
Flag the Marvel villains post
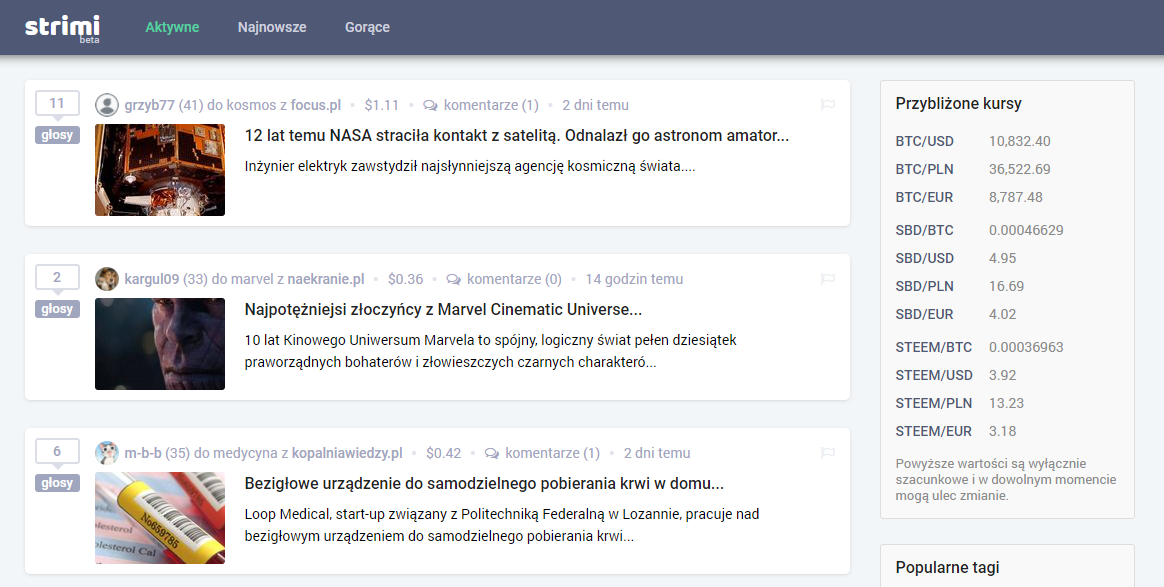point(827,279)
